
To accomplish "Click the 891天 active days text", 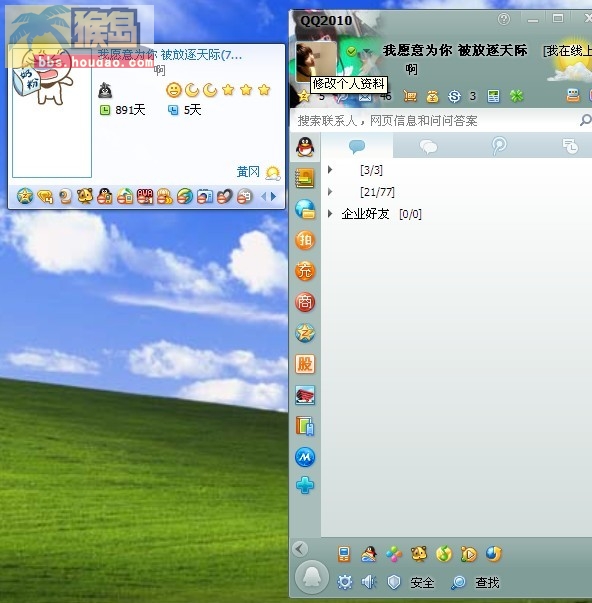I will 130,110.
